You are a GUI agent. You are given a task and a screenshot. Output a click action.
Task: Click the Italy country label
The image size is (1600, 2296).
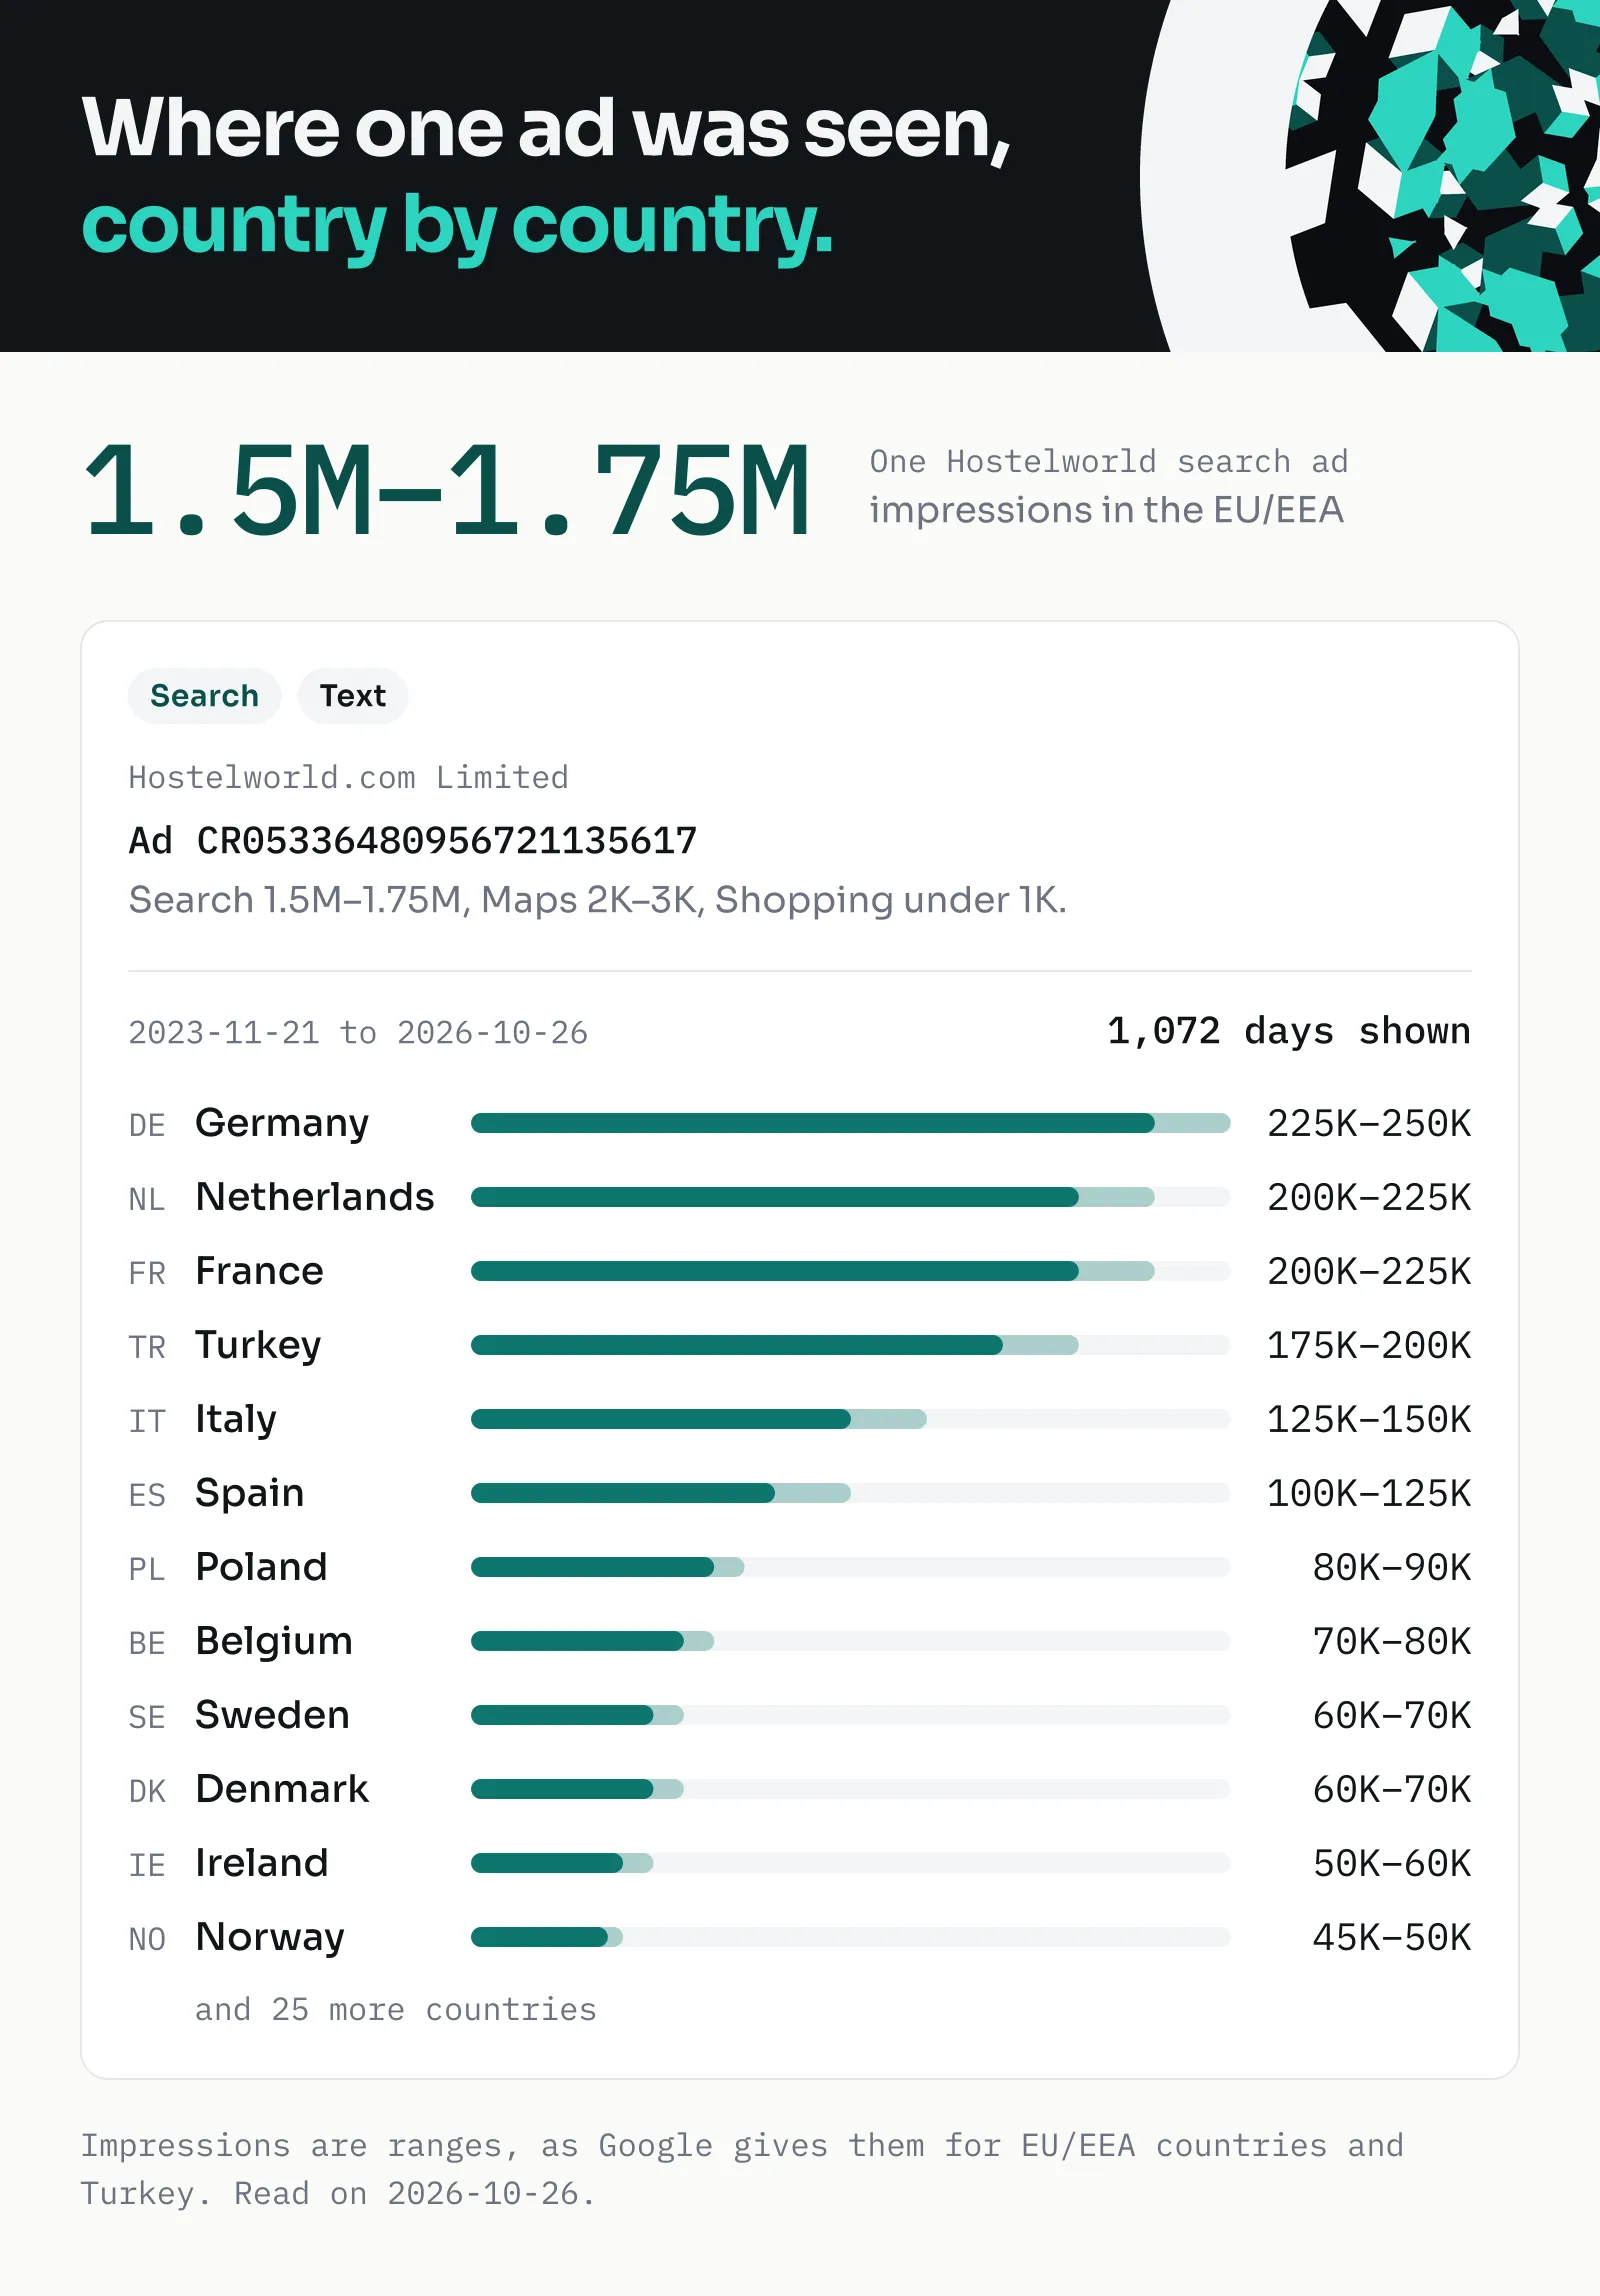coord(236,1420)
